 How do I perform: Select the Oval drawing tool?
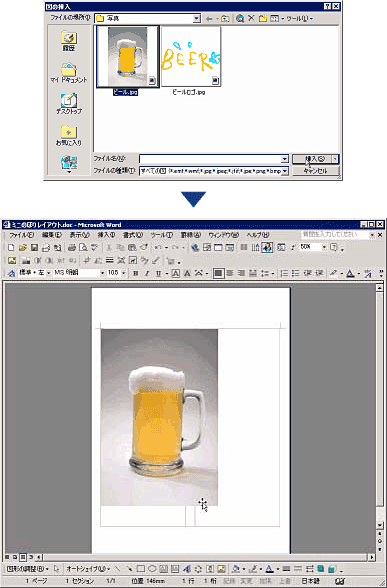coord(152,569)
